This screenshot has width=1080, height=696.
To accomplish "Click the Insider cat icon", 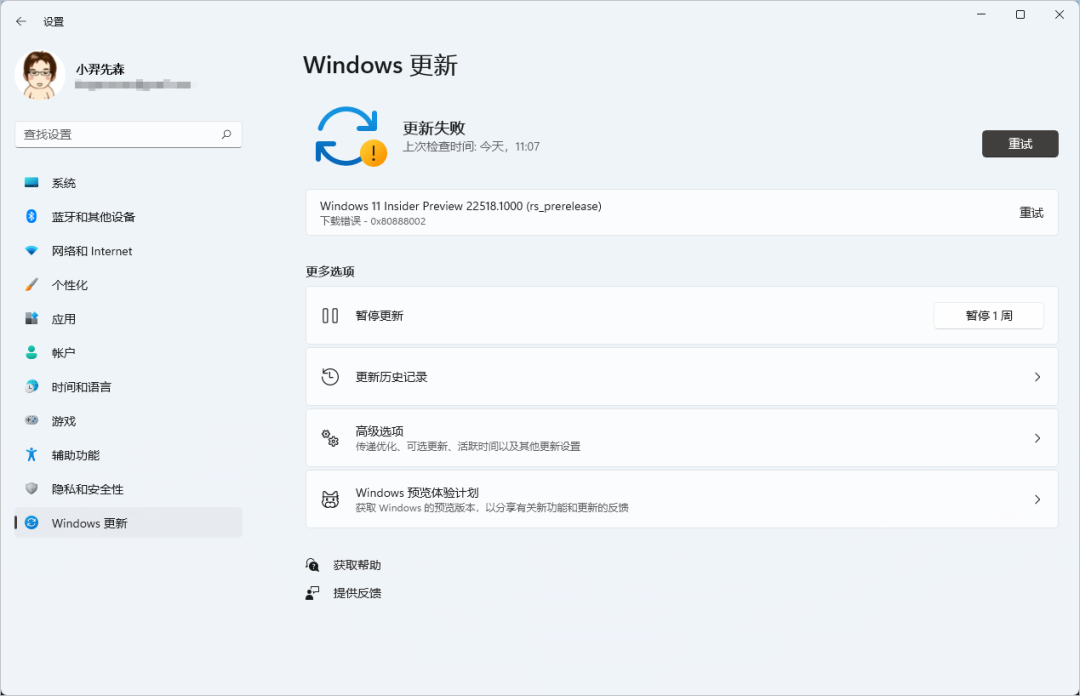I will click(x=330, y=500).
